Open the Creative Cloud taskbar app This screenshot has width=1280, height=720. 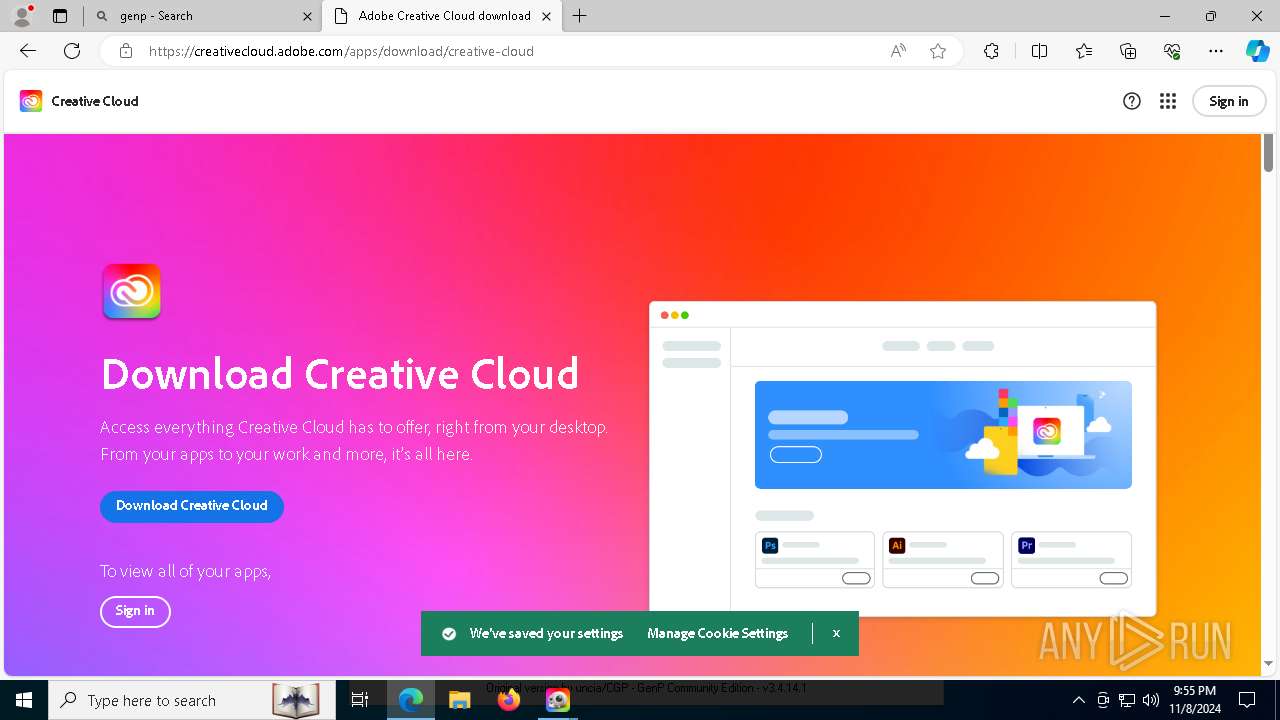point(558,700)
